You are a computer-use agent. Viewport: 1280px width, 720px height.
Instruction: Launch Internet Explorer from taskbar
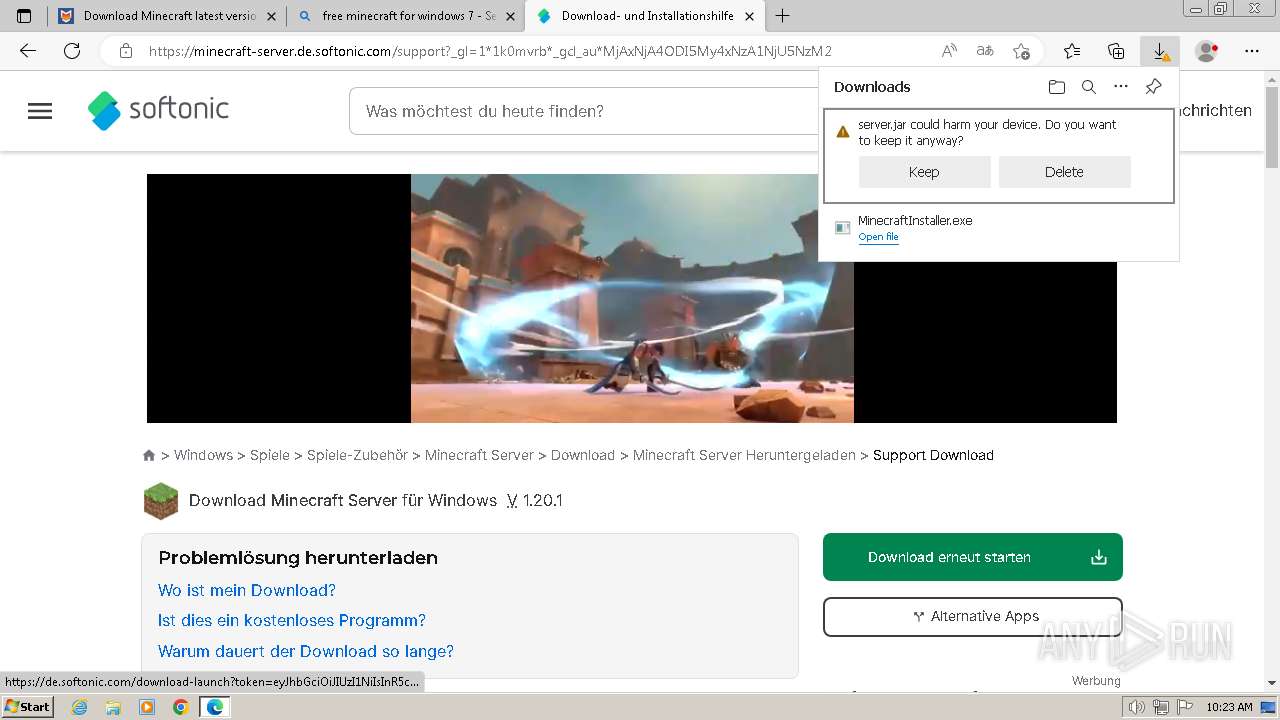pos(80,707)
